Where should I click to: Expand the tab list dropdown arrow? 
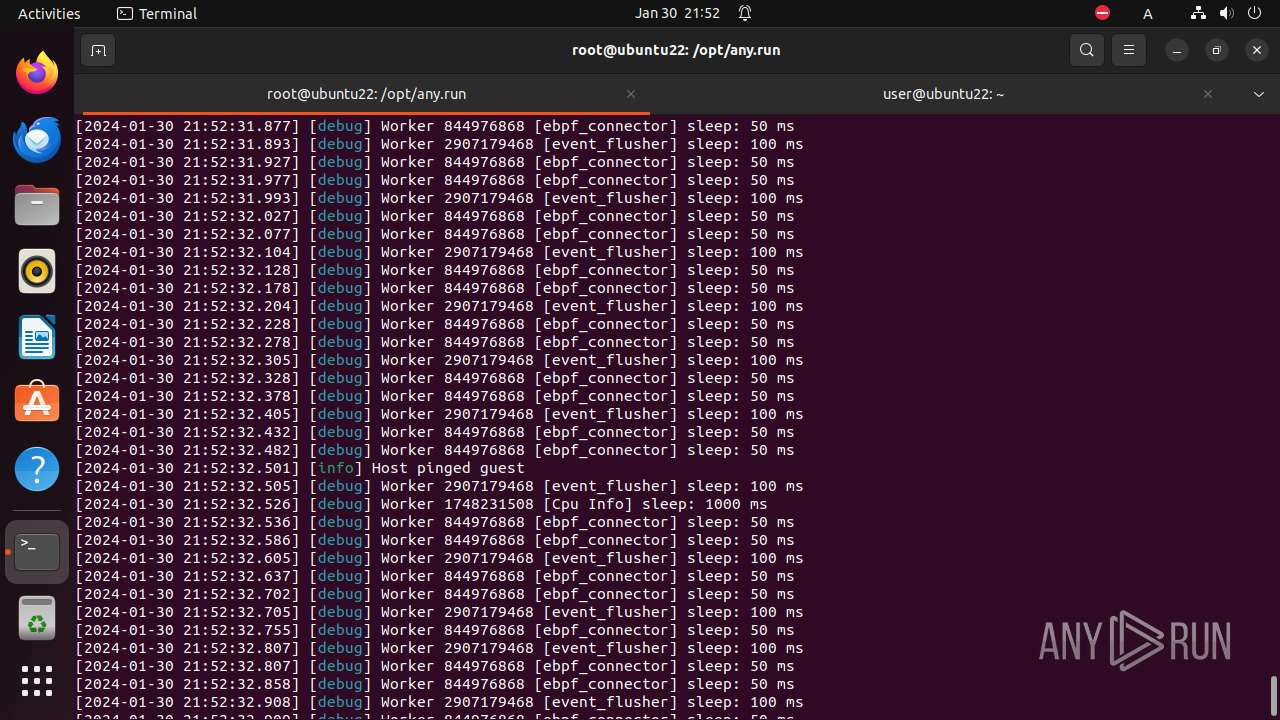[x=1259, y=94]
